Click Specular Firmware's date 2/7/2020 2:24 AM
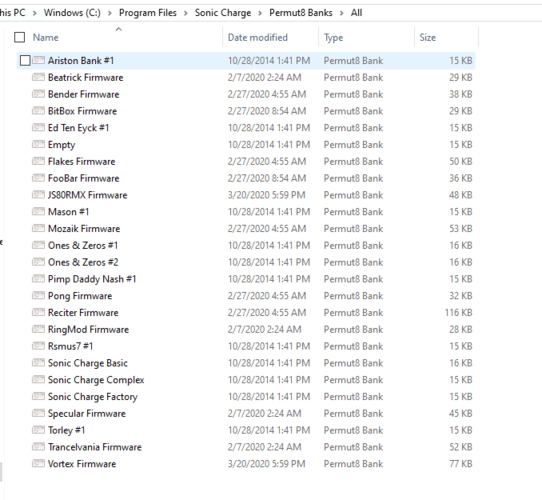Viewport: 542px width, 500px height. click(x=264, y=413)
